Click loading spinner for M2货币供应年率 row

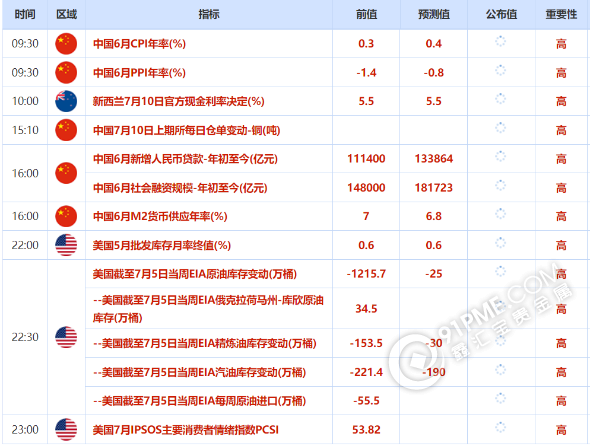coord(500,214)
